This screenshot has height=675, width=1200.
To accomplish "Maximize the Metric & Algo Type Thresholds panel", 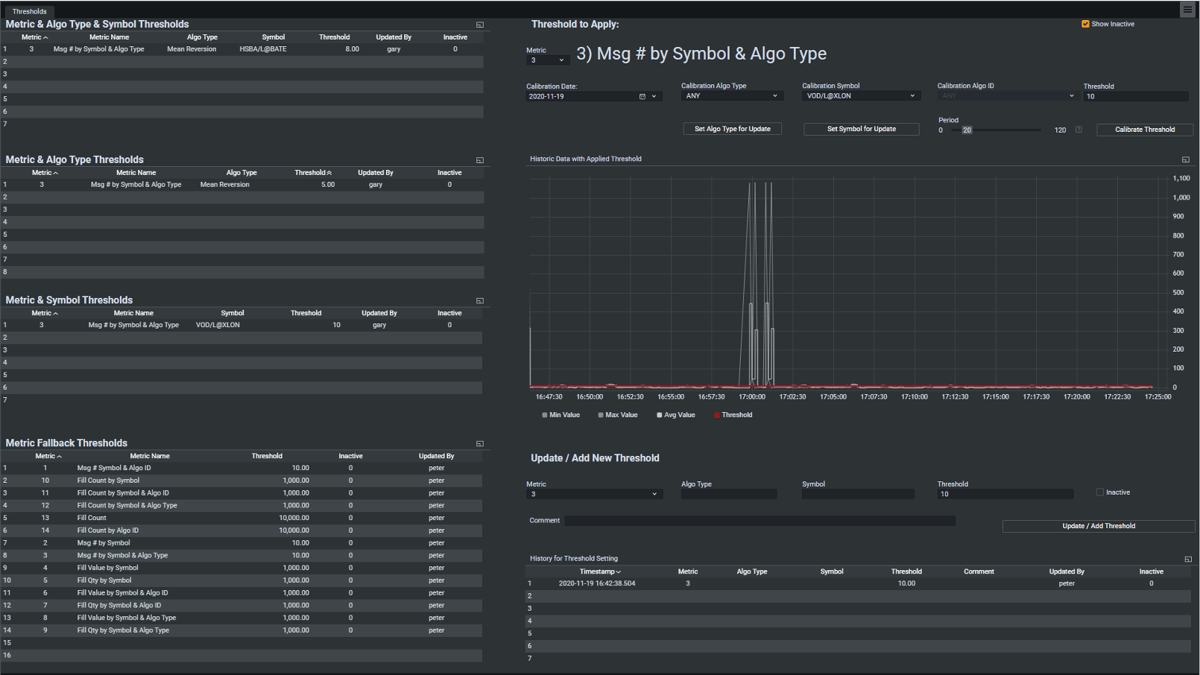I will pos(480,160).
